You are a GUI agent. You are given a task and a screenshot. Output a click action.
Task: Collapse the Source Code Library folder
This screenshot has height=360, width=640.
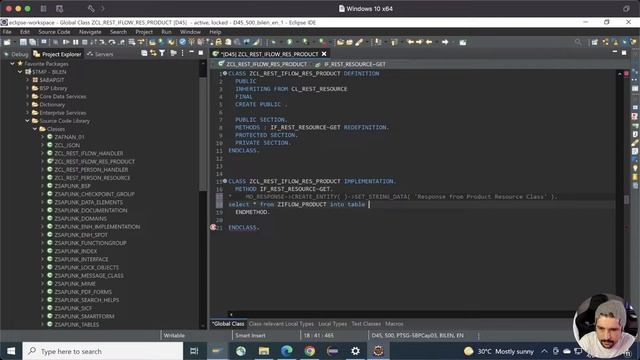coord(27,121)
